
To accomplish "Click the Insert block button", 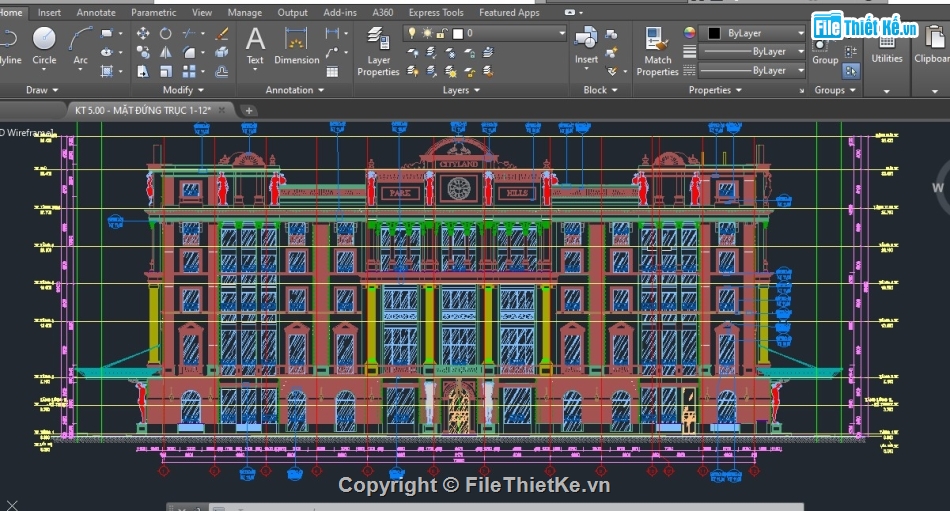I will tap(586, 45).
